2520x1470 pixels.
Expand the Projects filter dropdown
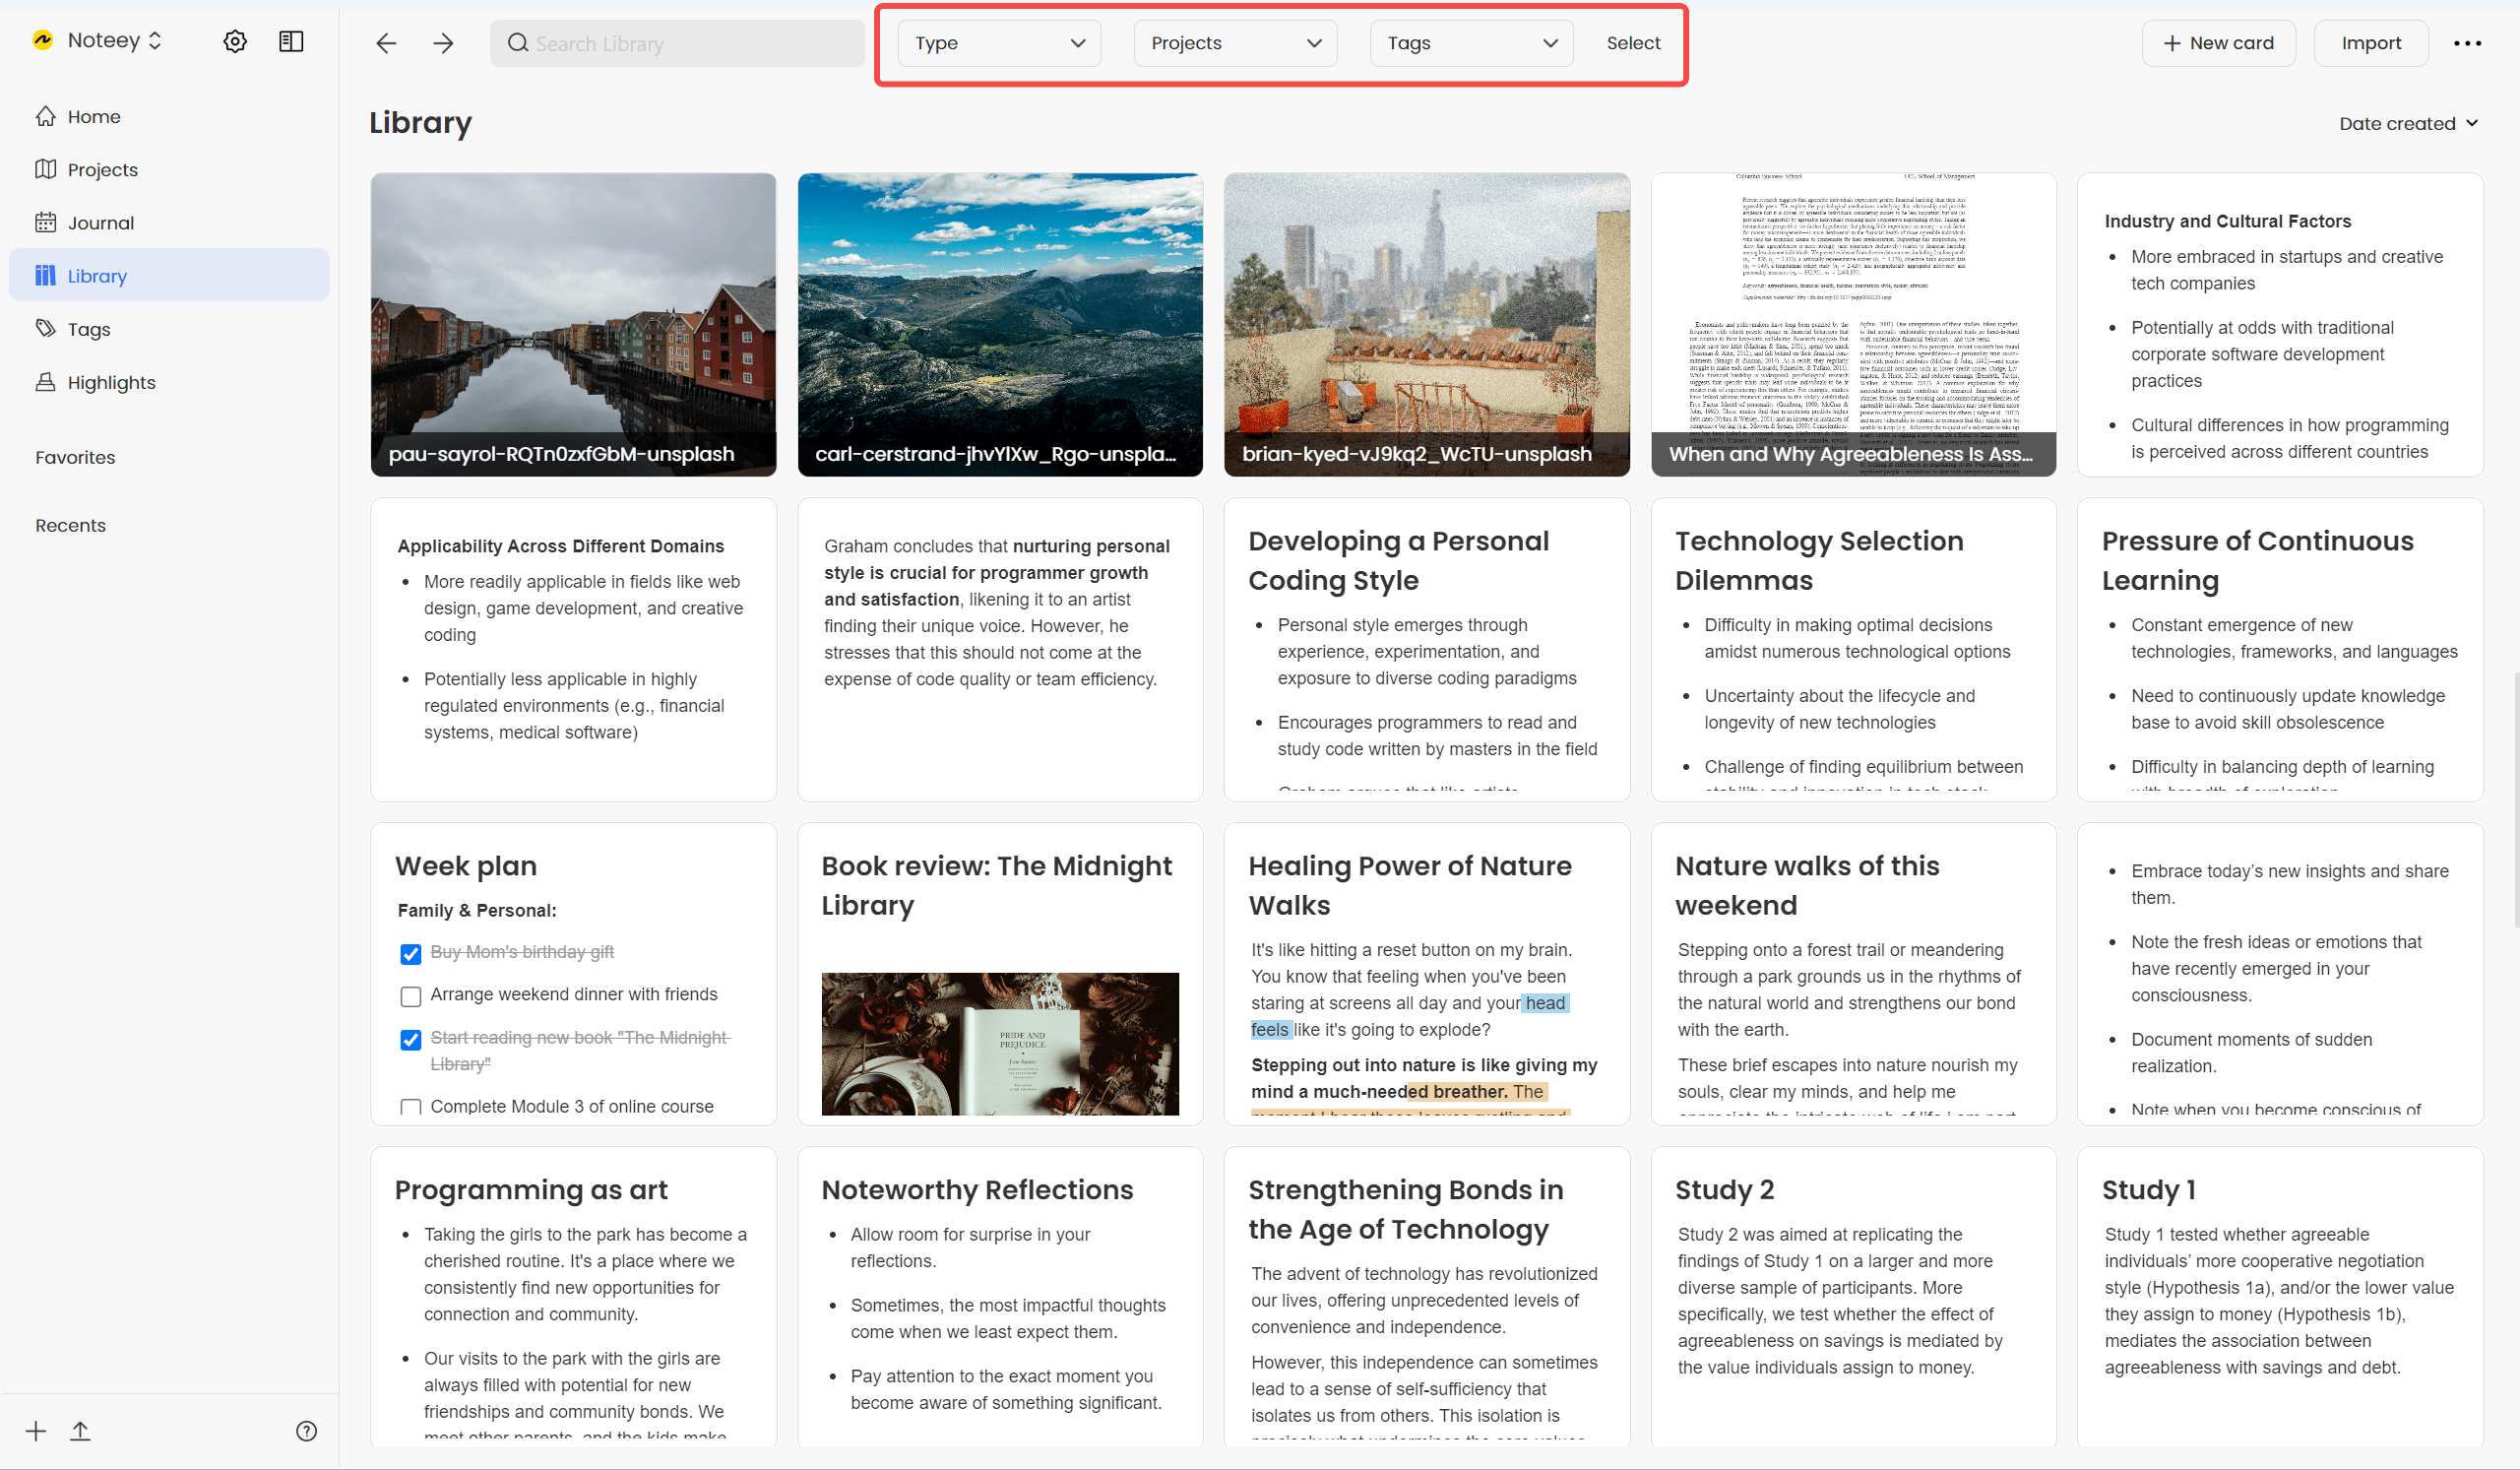[x=1235, y=43]
